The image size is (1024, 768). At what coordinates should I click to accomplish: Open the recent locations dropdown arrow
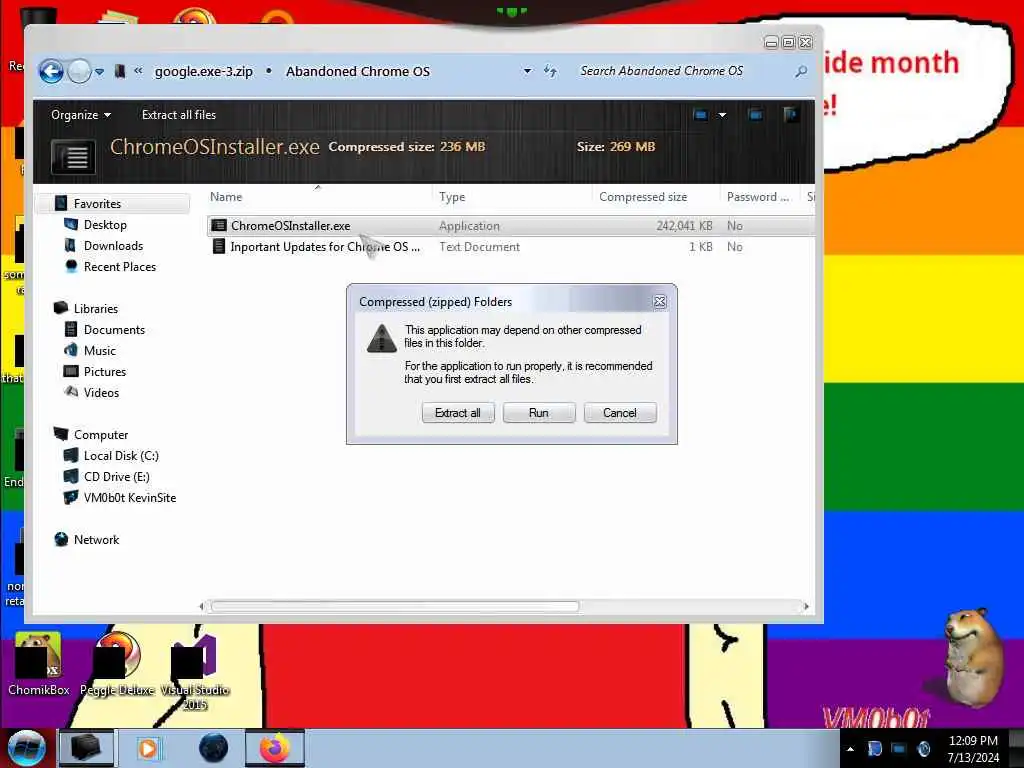99,72
